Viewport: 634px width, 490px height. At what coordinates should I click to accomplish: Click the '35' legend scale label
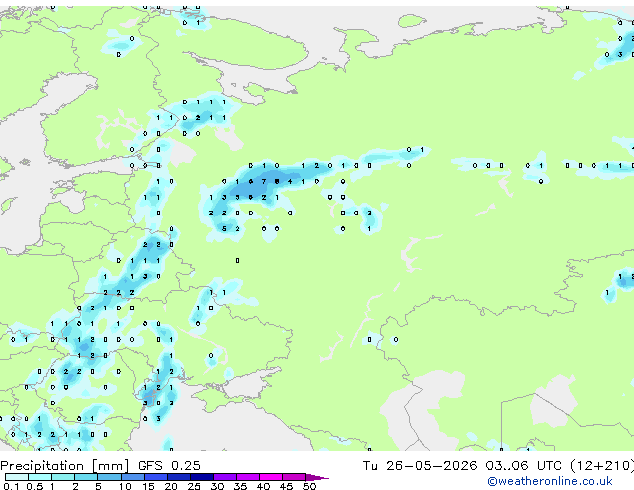click(x=240, y=486)
